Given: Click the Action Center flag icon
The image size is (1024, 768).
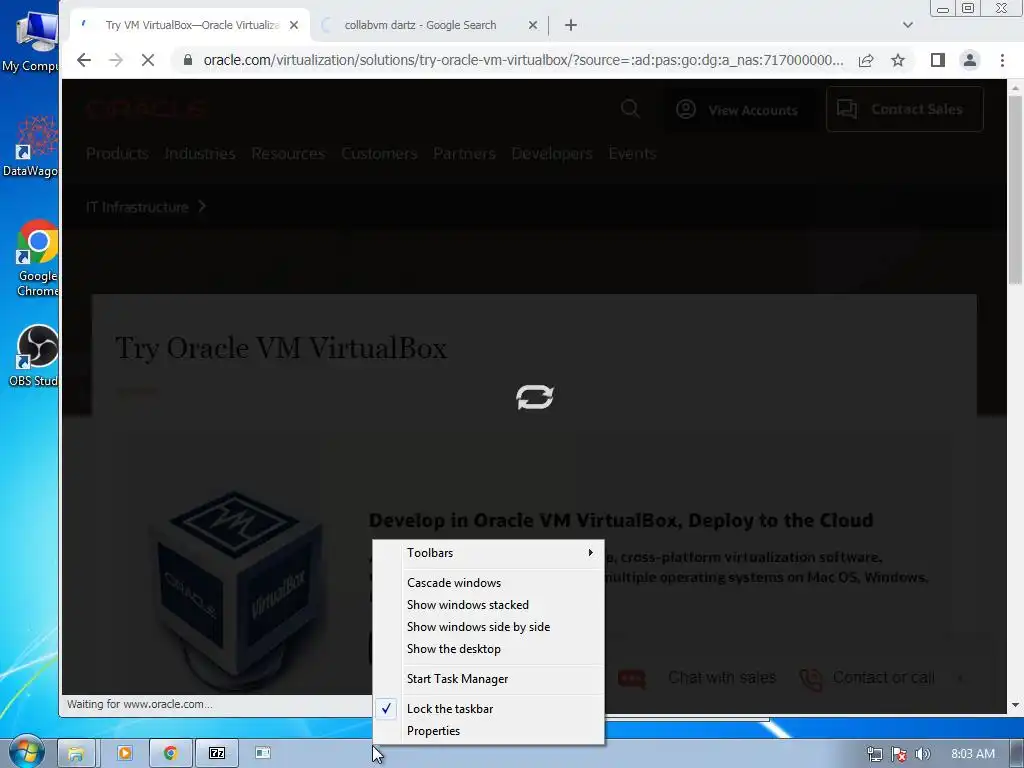Looking at the screenshot, I should pos(899,754).
